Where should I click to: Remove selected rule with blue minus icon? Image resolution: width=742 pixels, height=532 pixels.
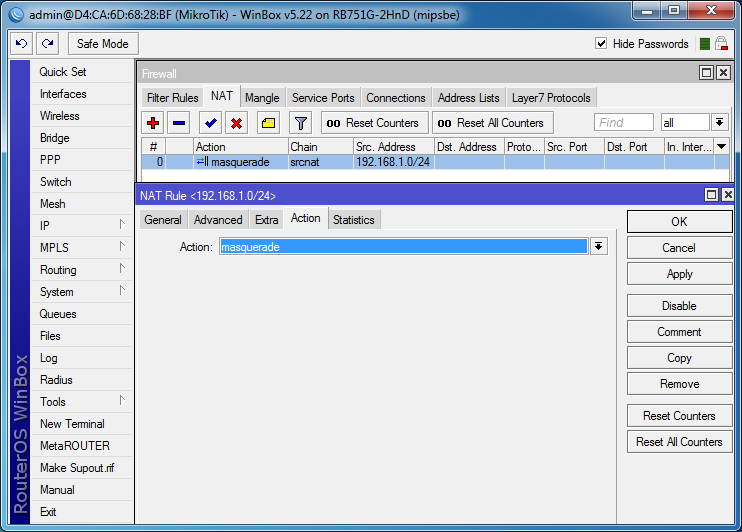(179, 123)
